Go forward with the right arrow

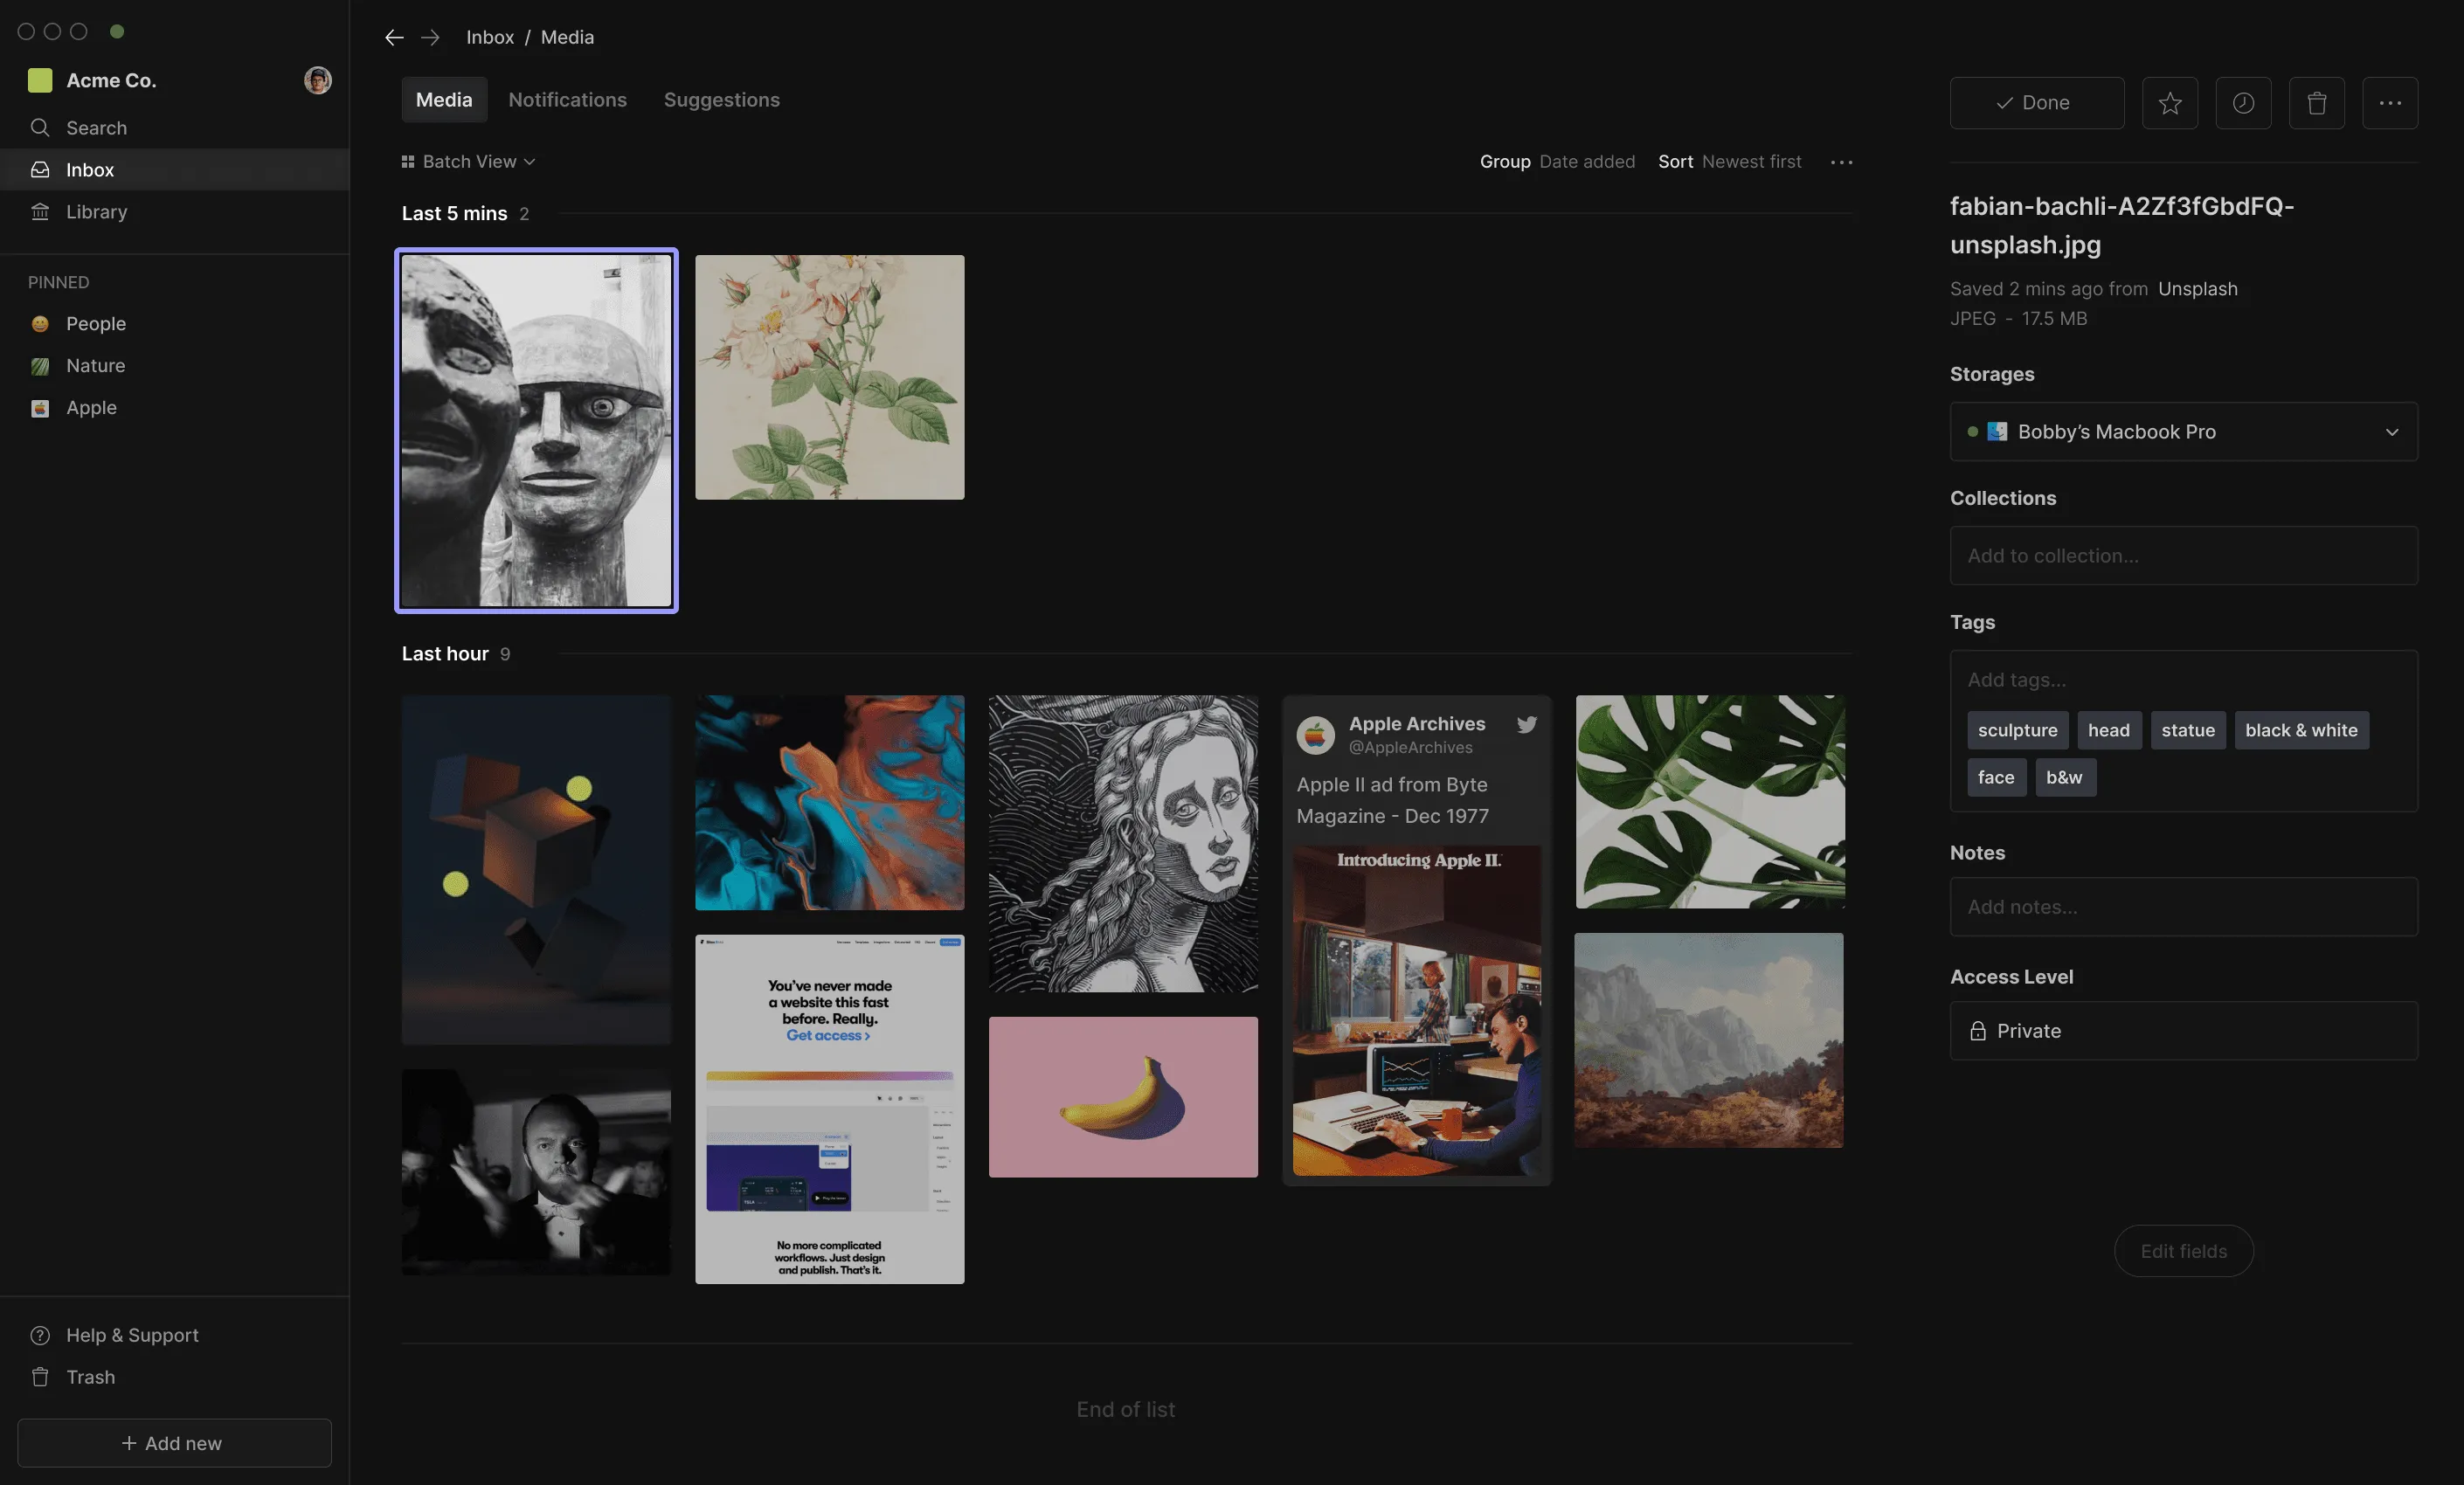(430, 37)
